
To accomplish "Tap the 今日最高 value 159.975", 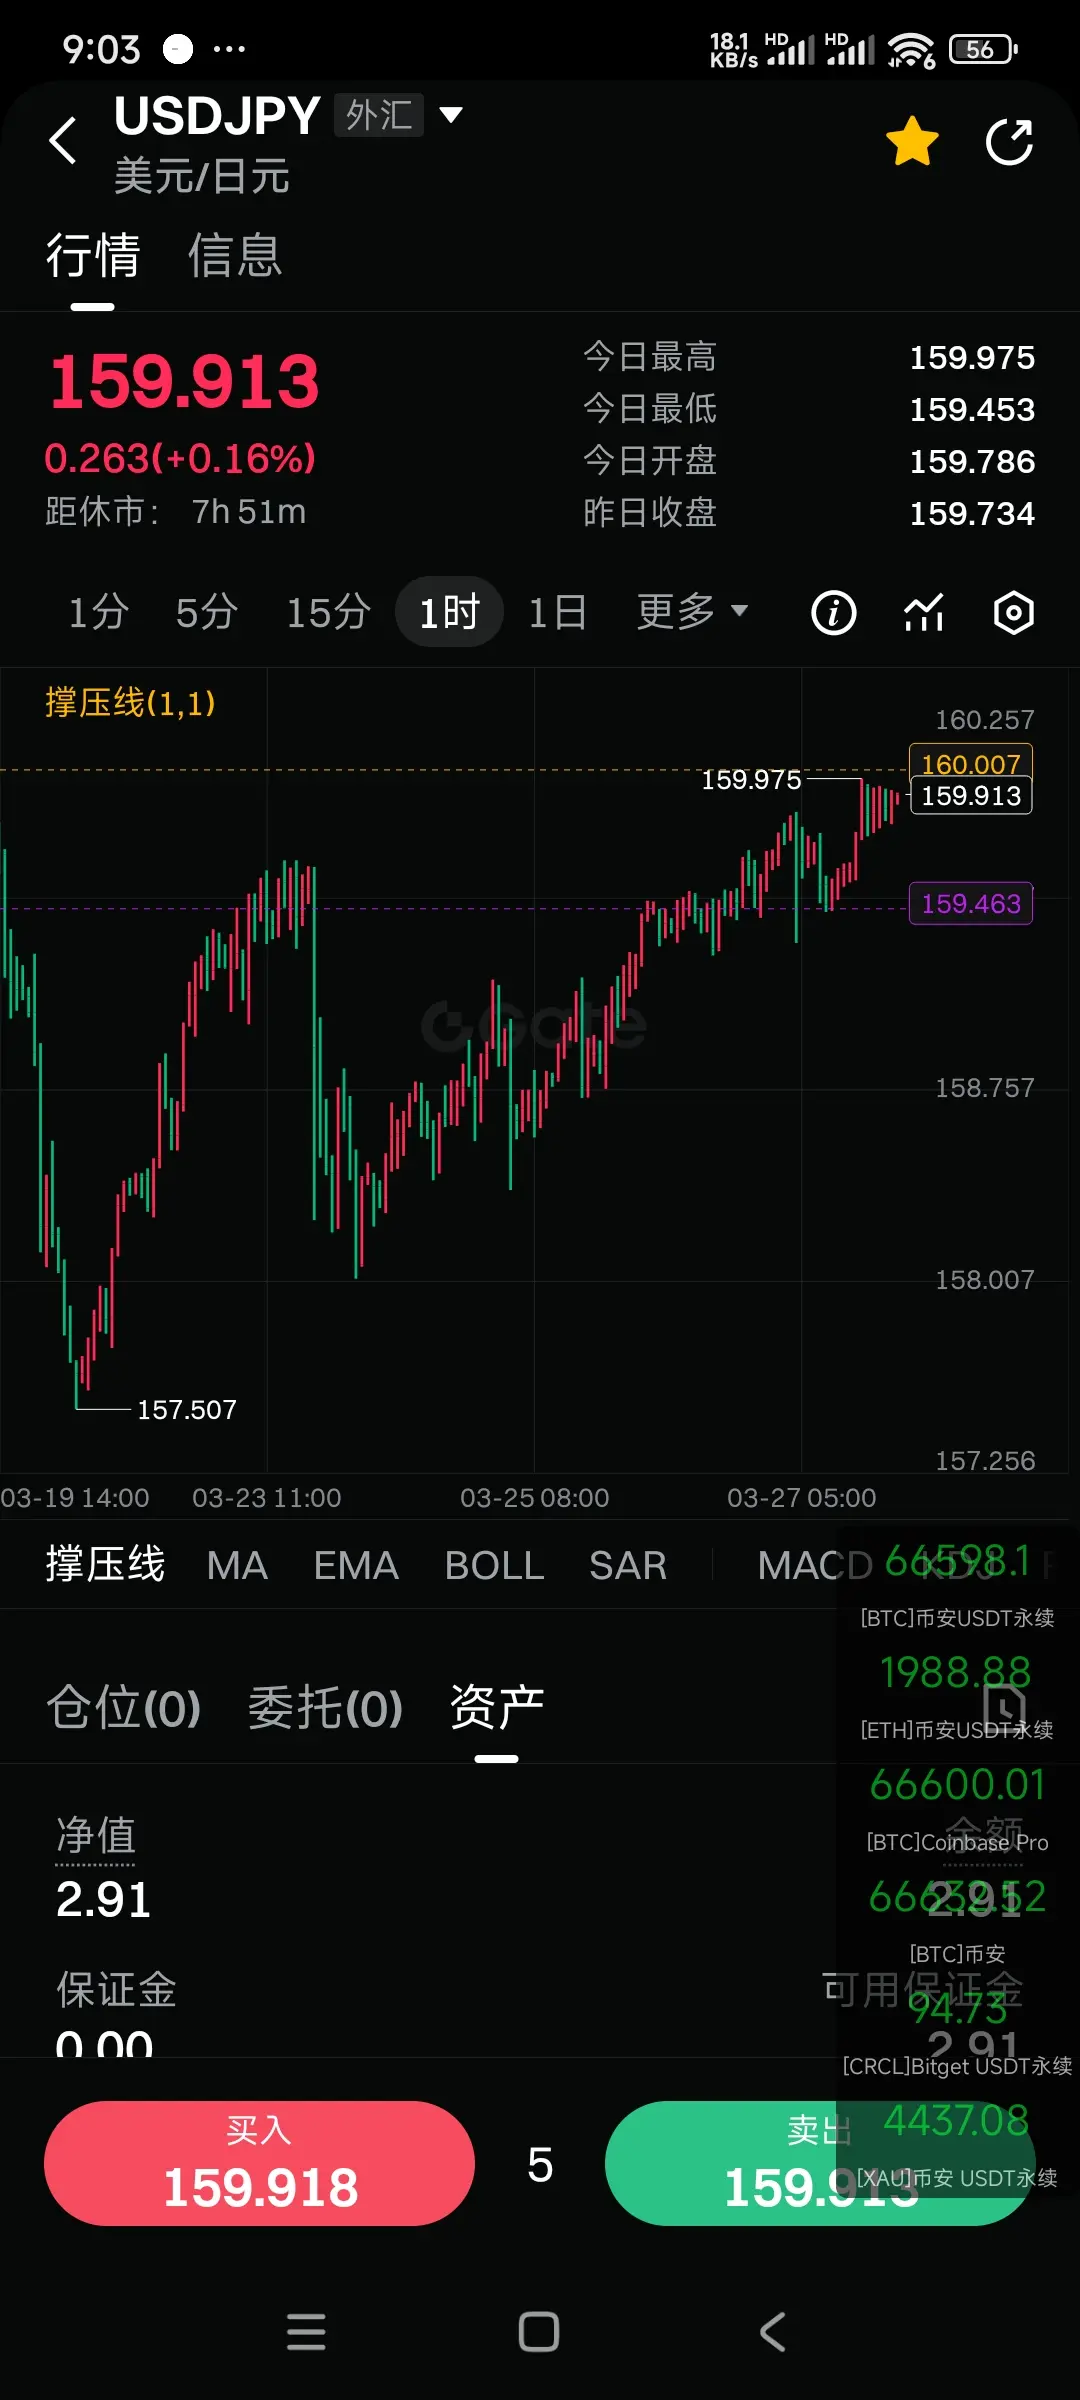I will 972,357.
